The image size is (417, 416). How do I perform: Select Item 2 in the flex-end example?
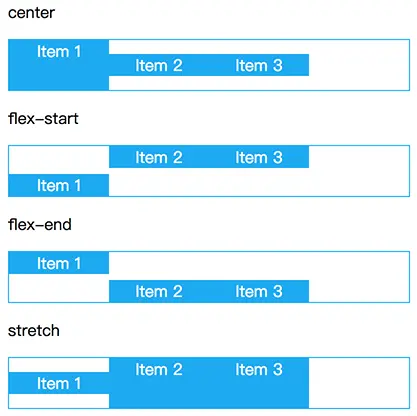click(159, 291)
